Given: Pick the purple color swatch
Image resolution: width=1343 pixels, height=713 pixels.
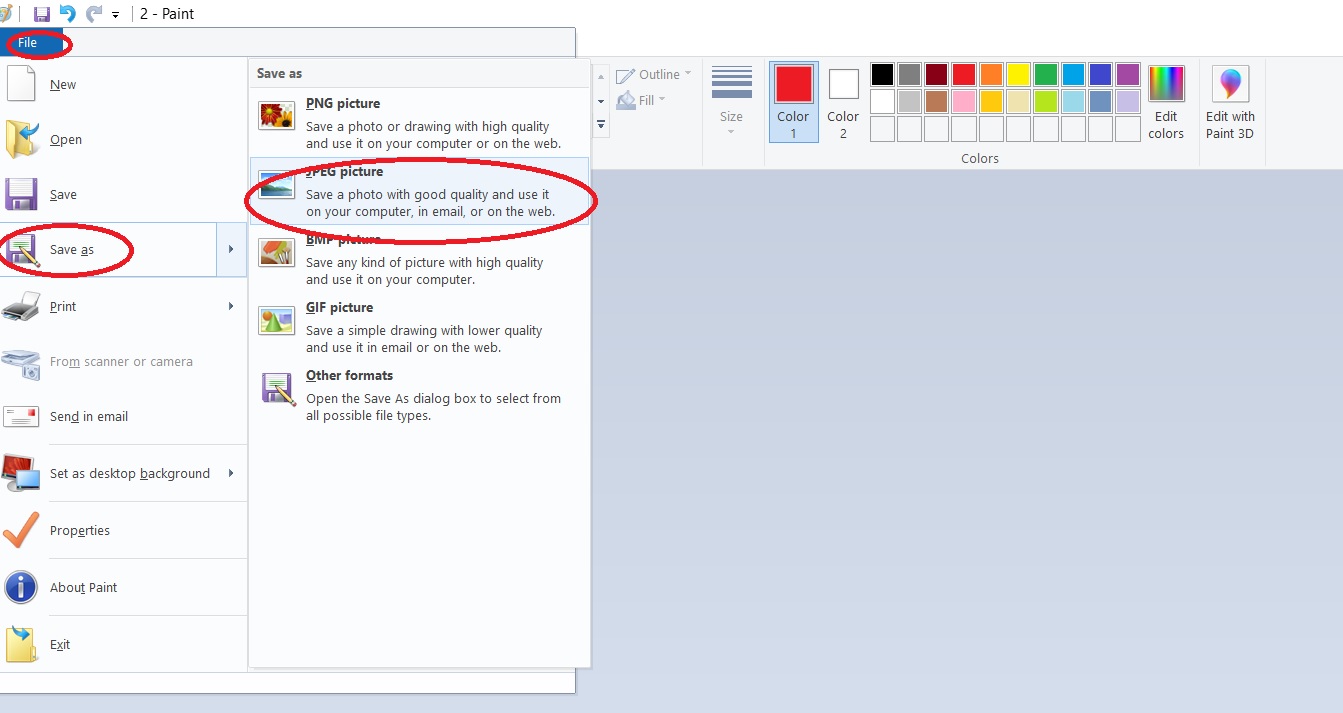Looking at the screenshot, I should point(1128,75).
